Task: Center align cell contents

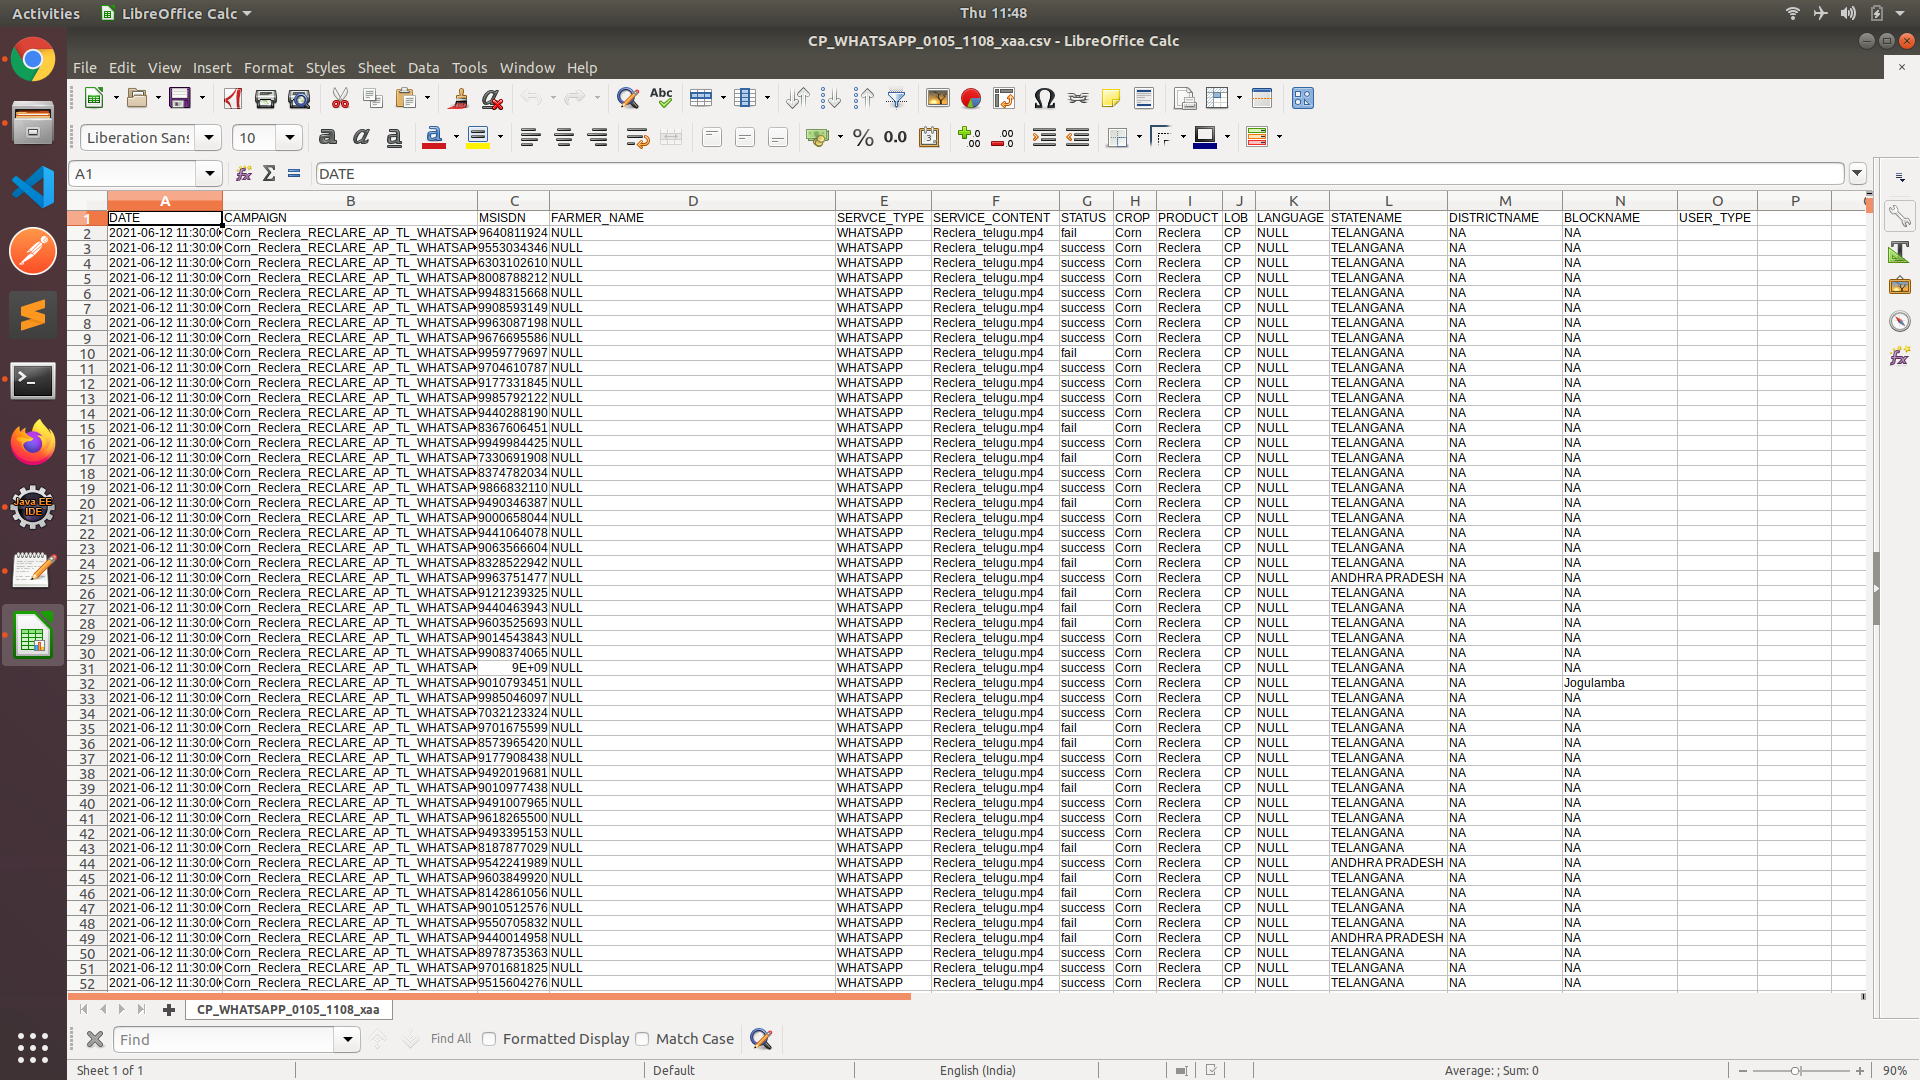Action: coord(564,137)
